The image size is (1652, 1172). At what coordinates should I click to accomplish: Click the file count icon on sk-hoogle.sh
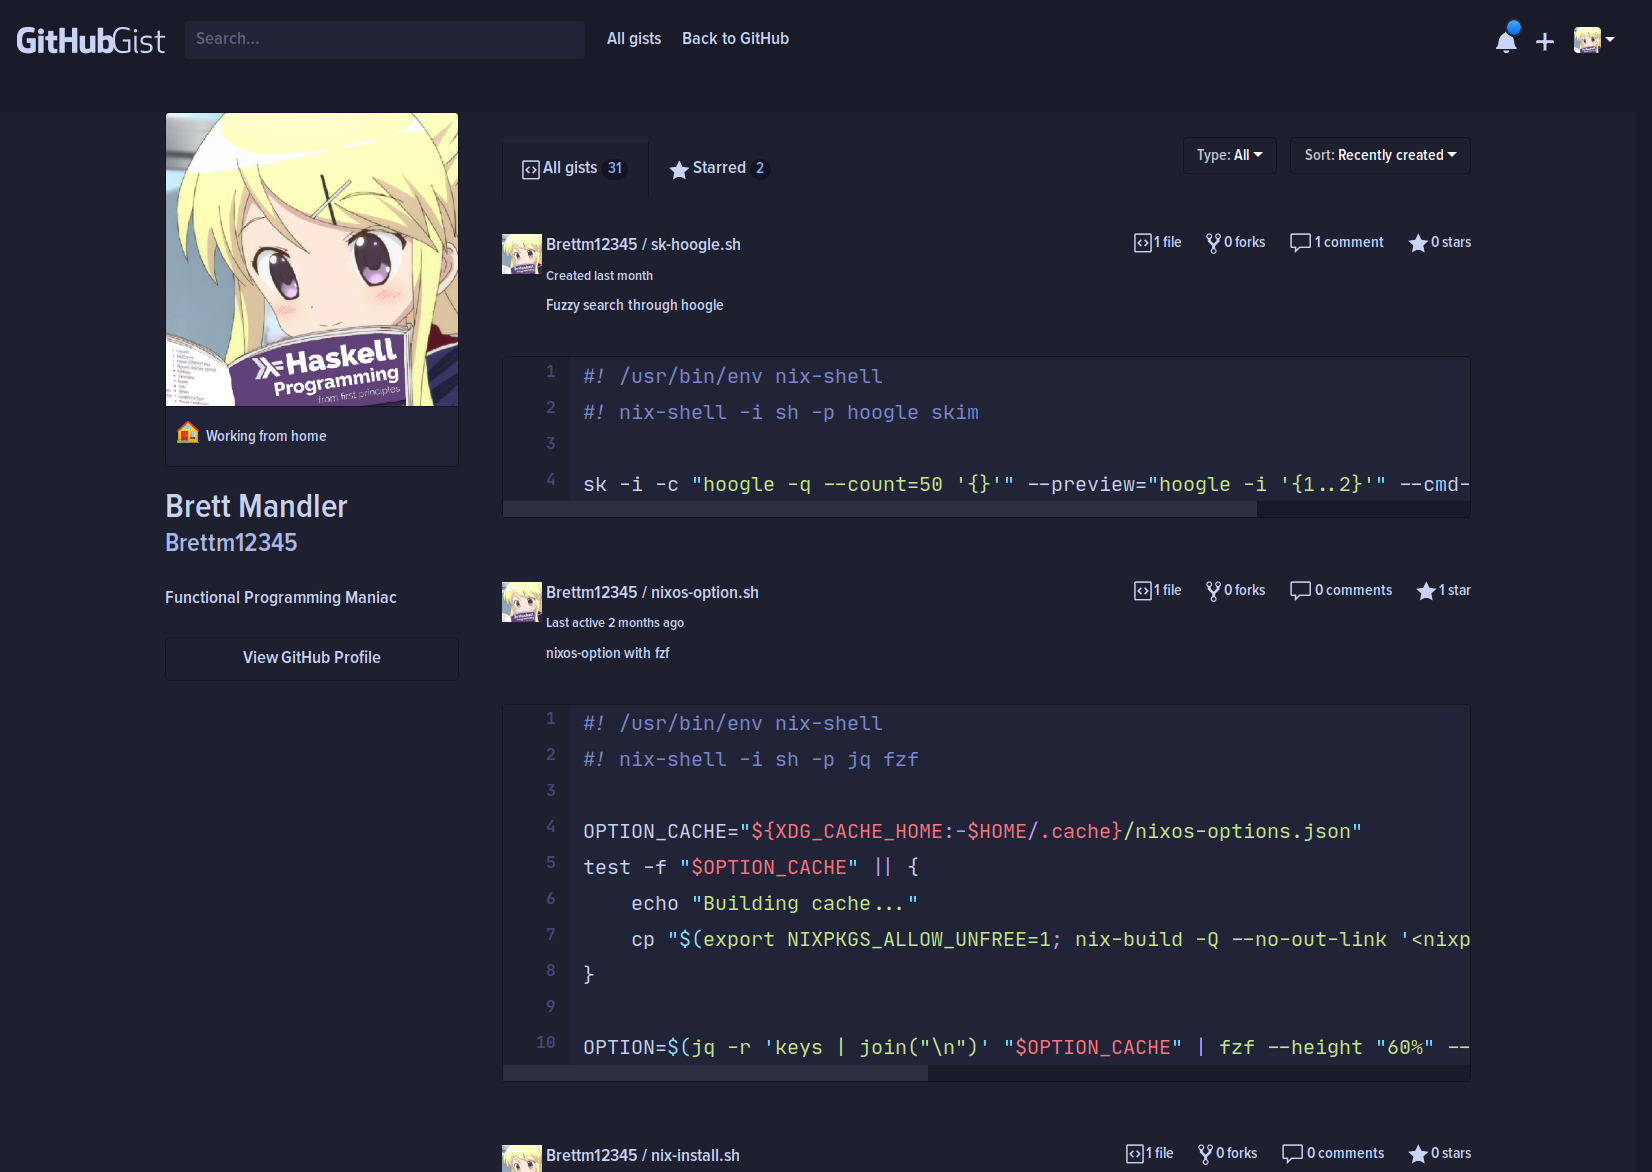pyautogui.click(x=1157, y=242)
